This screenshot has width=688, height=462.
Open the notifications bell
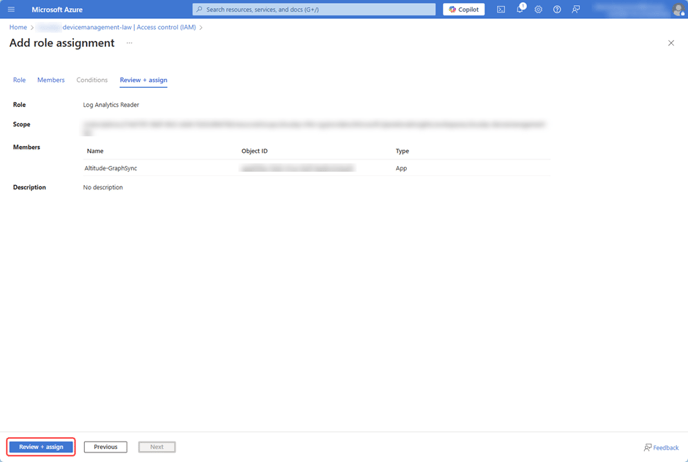coord(520,9)
